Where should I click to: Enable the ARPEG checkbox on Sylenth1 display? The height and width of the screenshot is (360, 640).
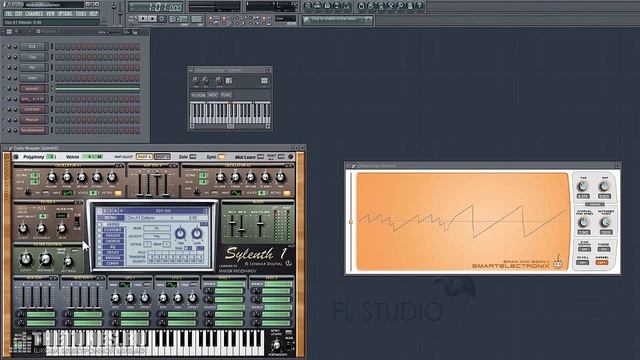100,224
